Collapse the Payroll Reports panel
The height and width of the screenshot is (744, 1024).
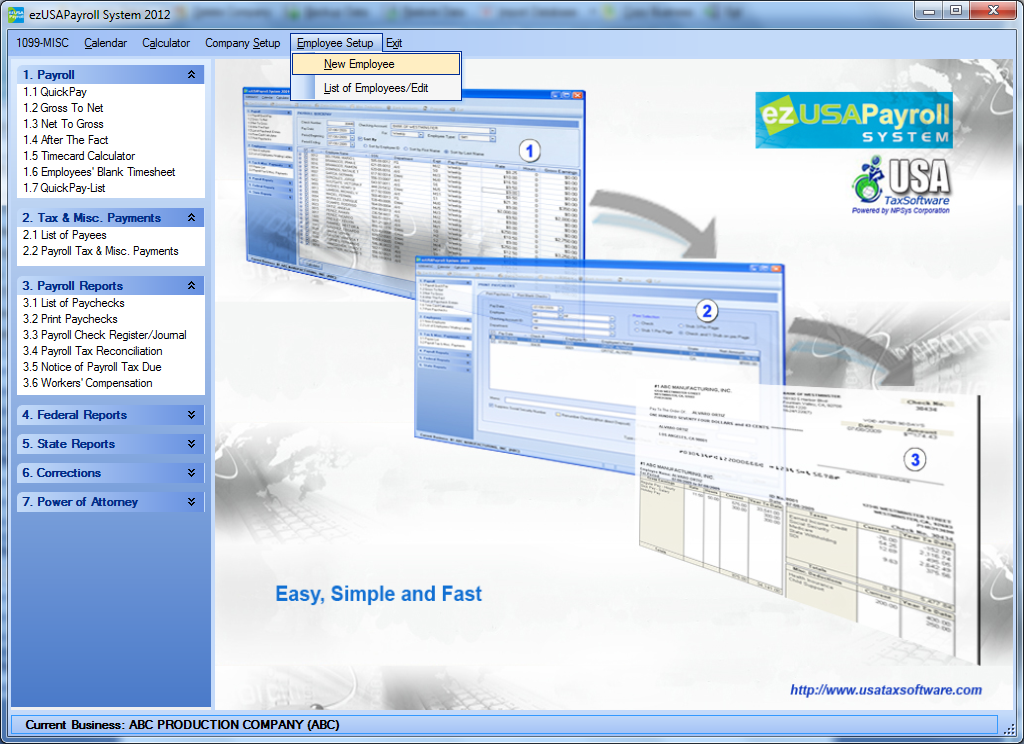pos(191,286)
